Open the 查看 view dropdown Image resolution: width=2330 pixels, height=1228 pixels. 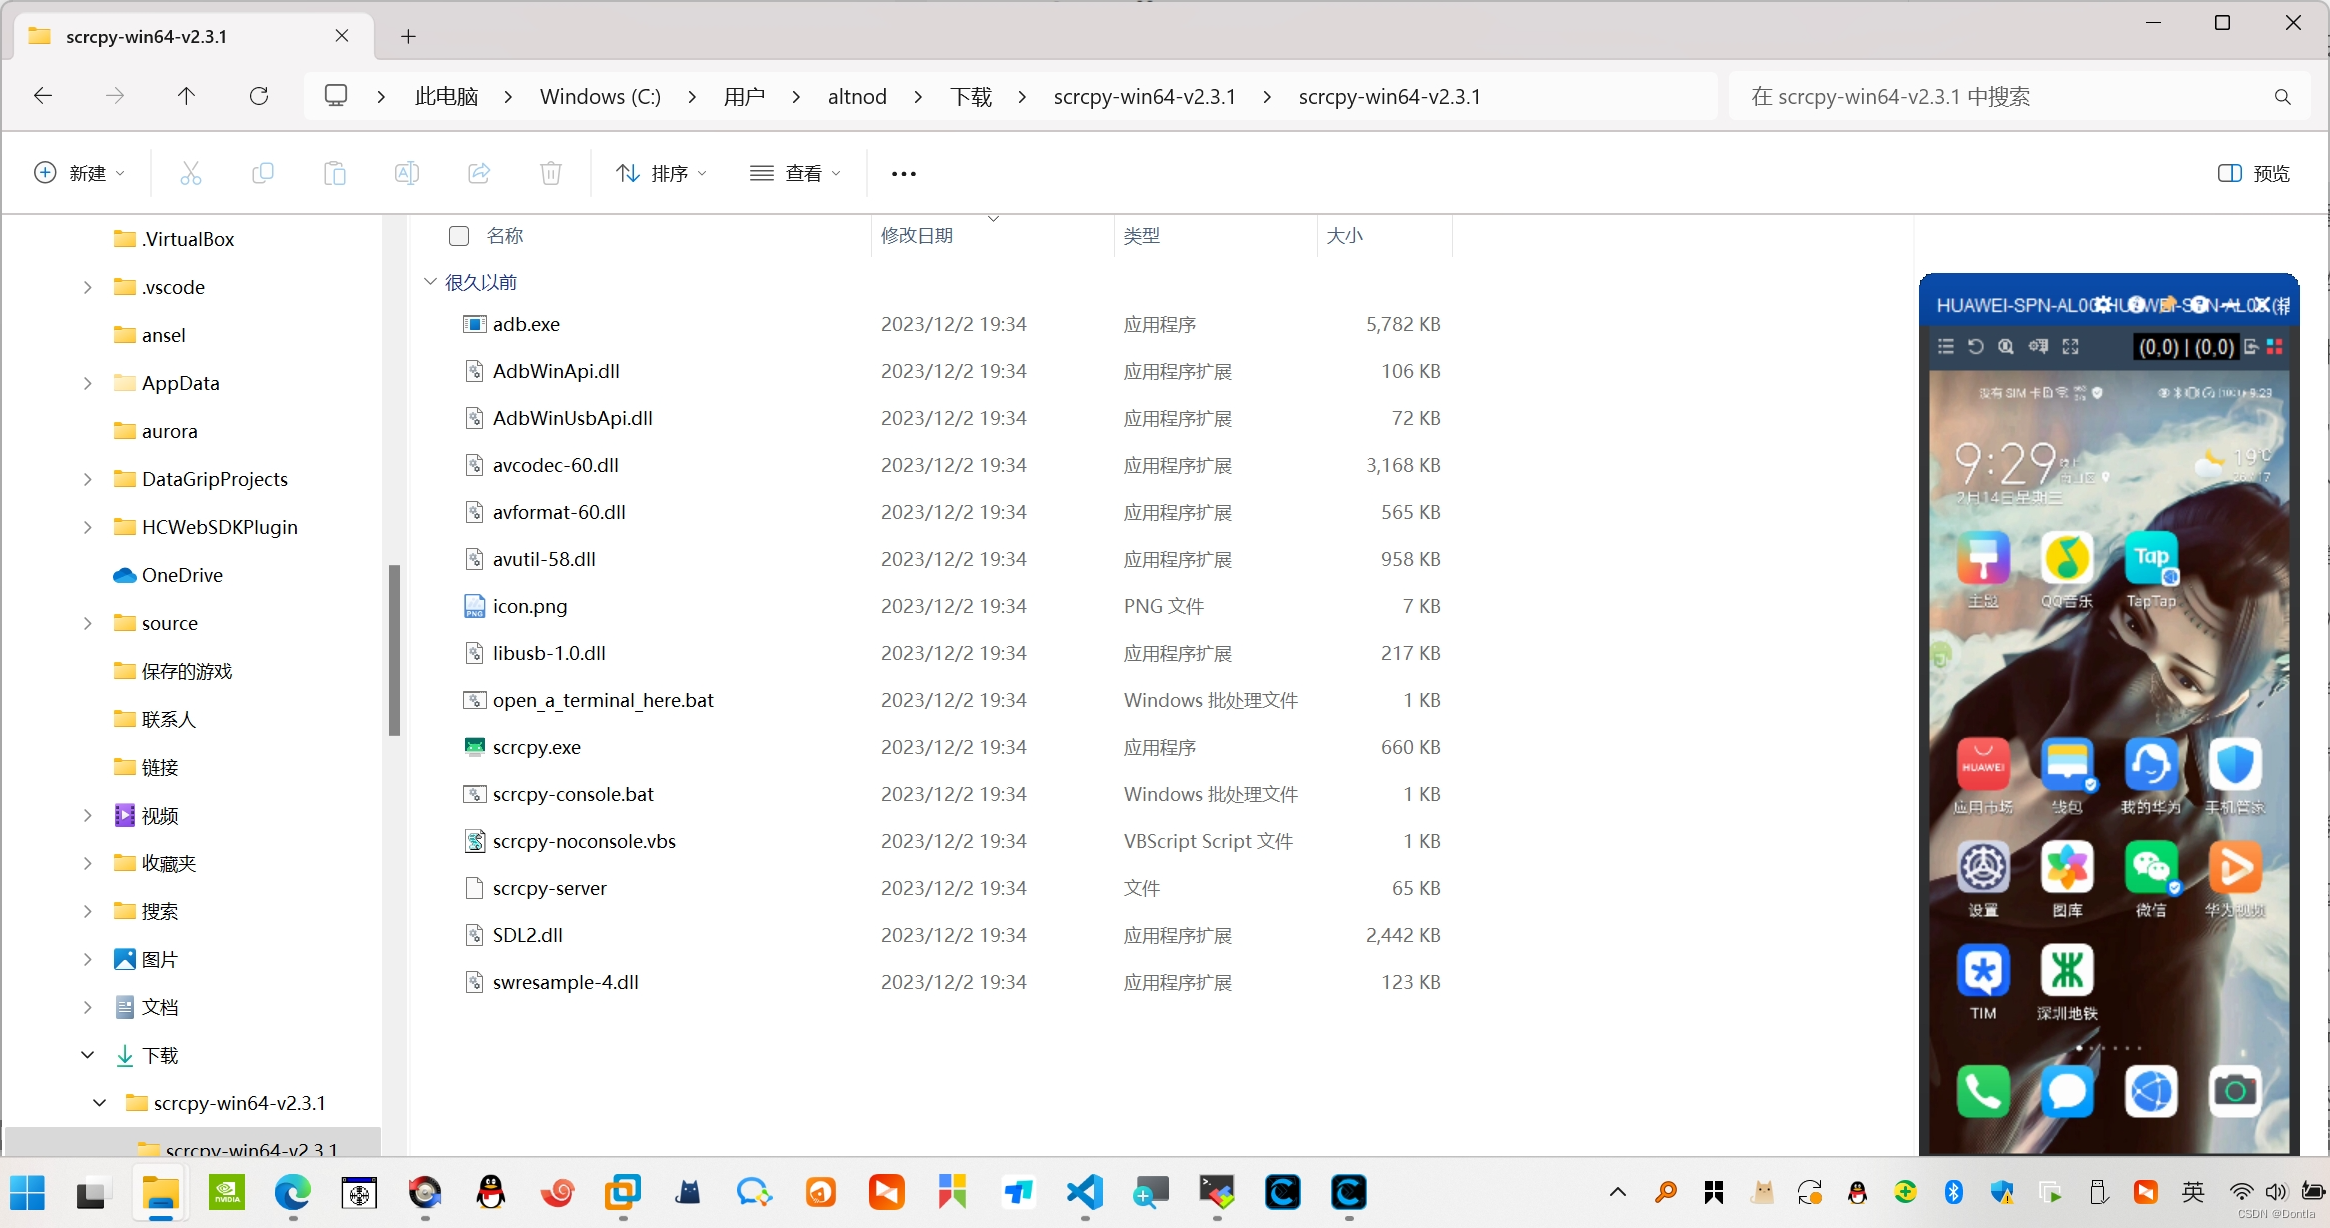point(795,173)
